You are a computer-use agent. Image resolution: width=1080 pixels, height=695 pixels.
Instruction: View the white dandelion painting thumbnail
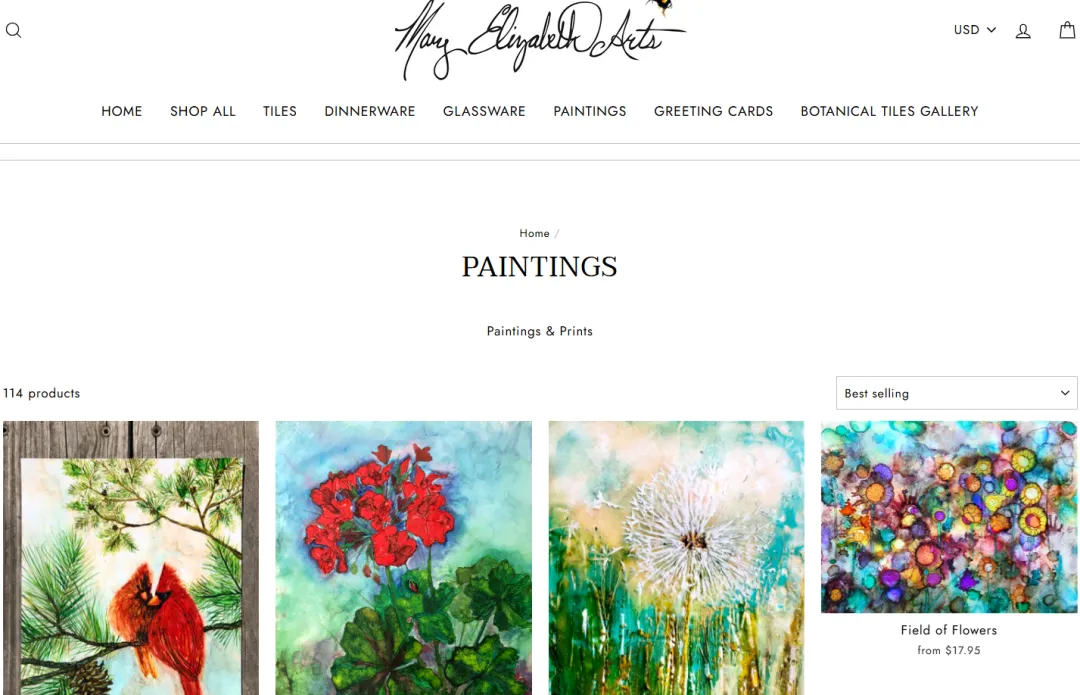(x=676, y=558)
